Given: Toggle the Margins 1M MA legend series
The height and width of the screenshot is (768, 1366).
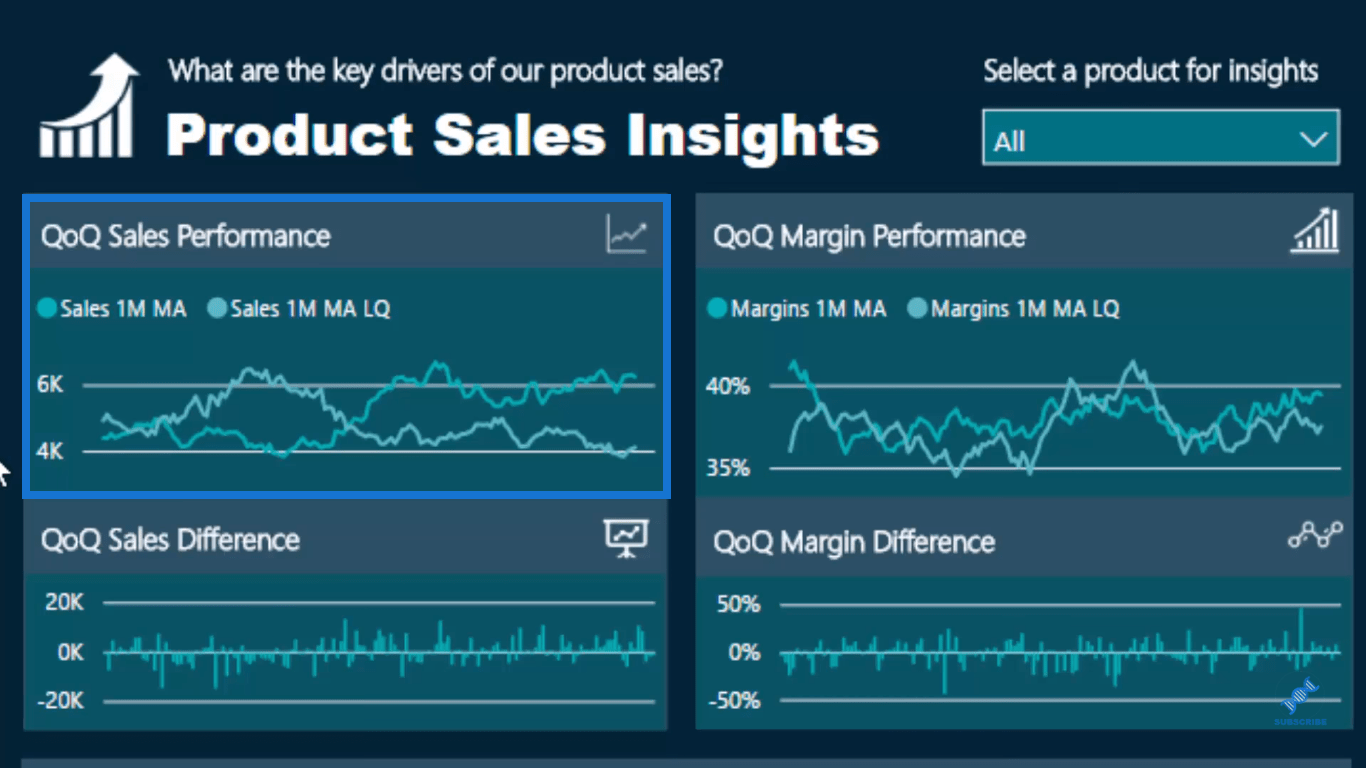Looking at the screenshot, I should click(x=797, y=309).
